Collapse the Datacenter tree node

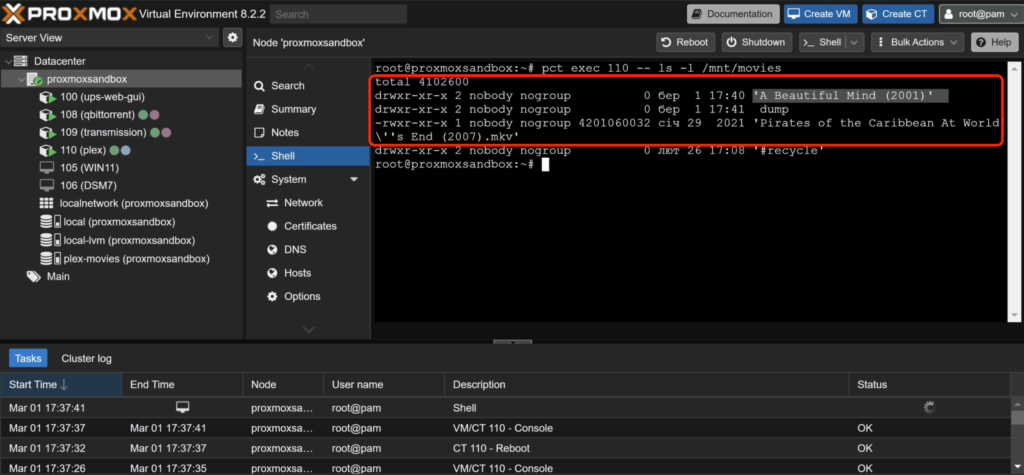[8, 61]
